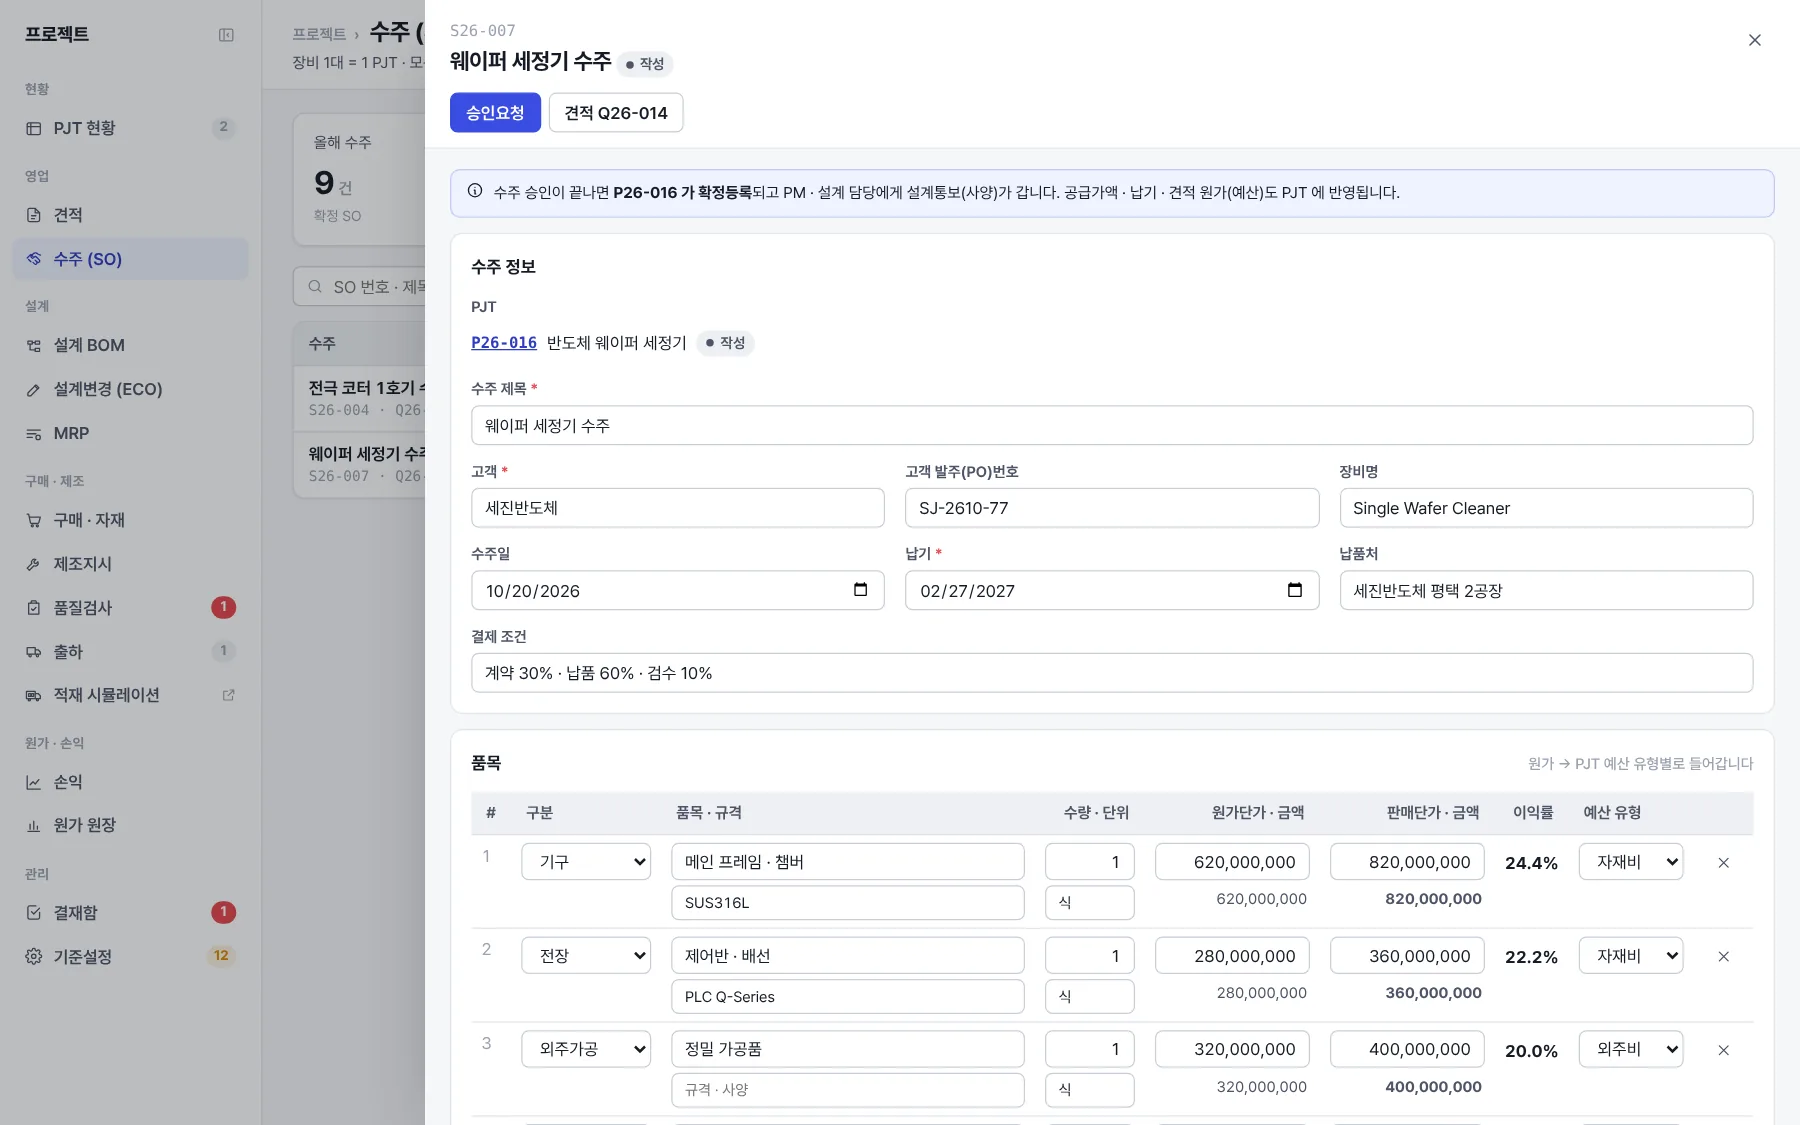Image resolution: width=1800 pixels, height=1125 pixels.
Task: Go to 결재함 in the sidebar
Action: [131, 913]
